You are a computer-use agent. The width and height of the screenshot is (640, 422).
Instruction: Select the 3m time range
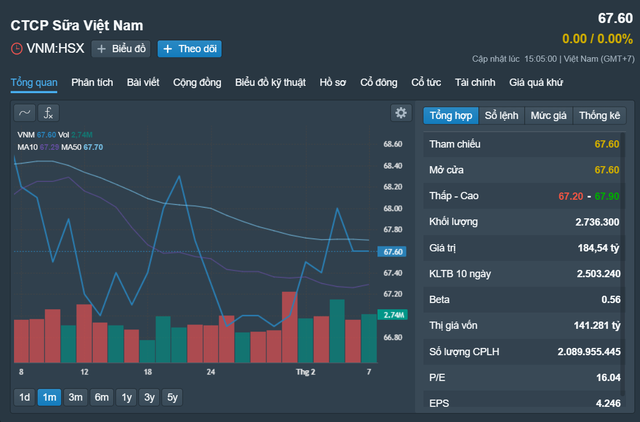(x=75, y=397)
